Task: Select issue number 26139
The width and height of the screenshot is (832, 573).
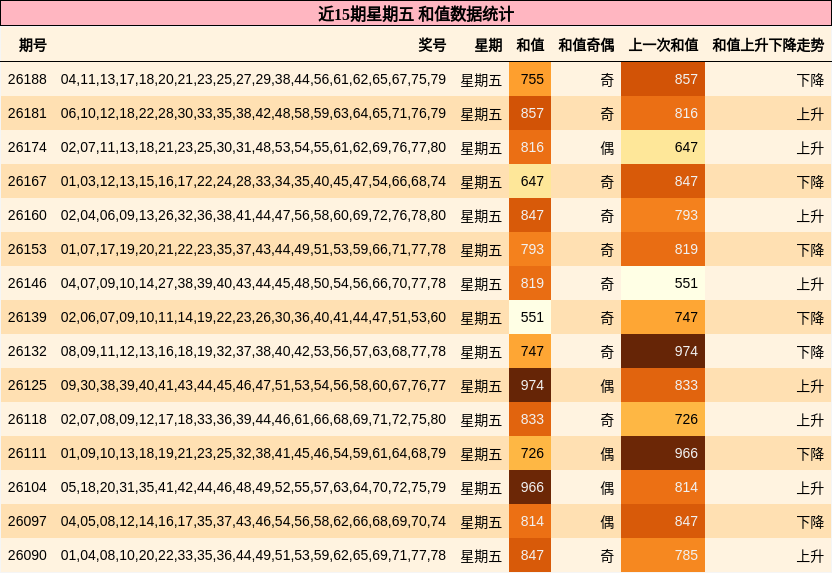Action: click(28, 317)
